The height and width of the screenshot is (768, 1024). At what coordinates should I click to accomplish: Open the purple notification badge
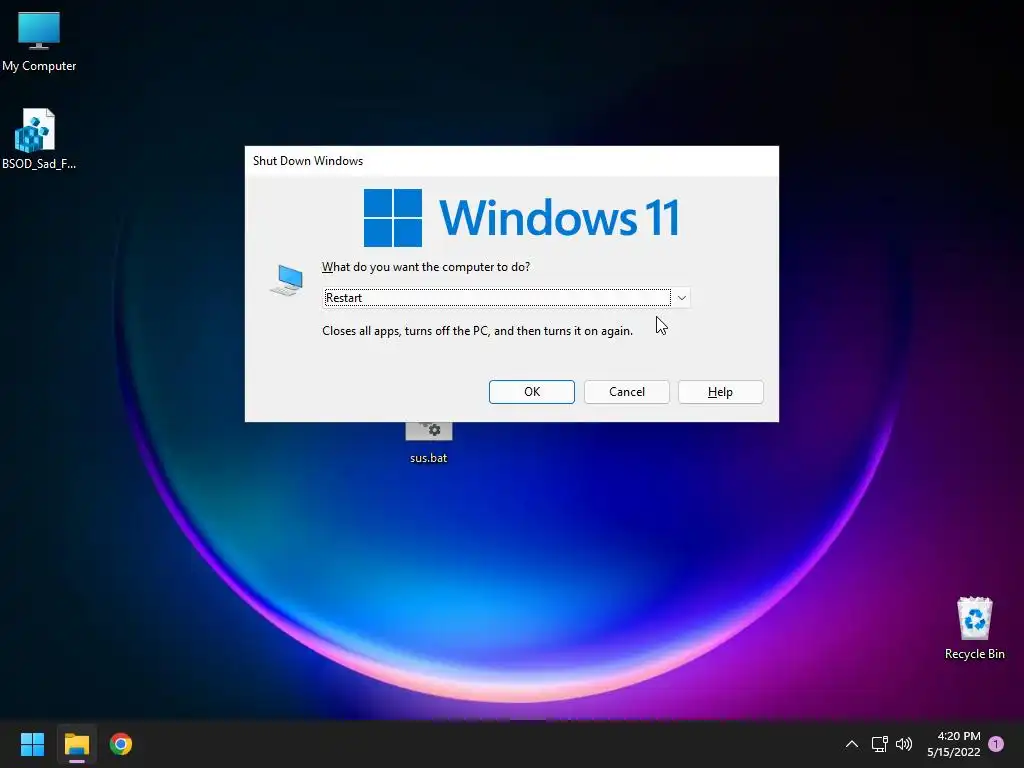tap(996, 744)
